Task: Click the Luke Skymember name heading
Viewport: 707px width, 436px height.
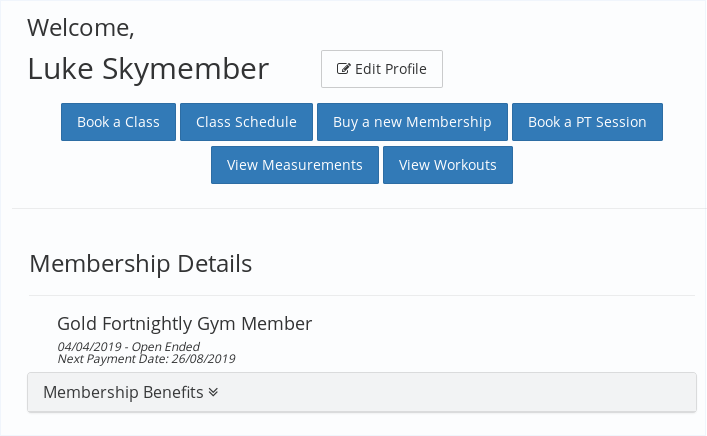Action: point(148,68)
